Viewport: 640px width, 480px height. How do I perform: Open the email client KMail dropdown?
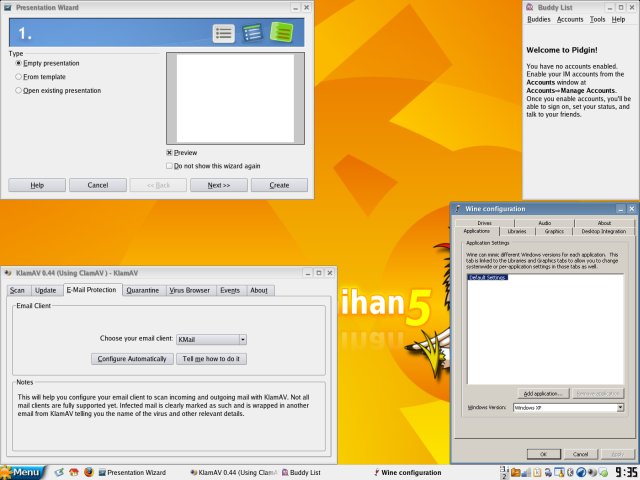(x=211, y=339)
